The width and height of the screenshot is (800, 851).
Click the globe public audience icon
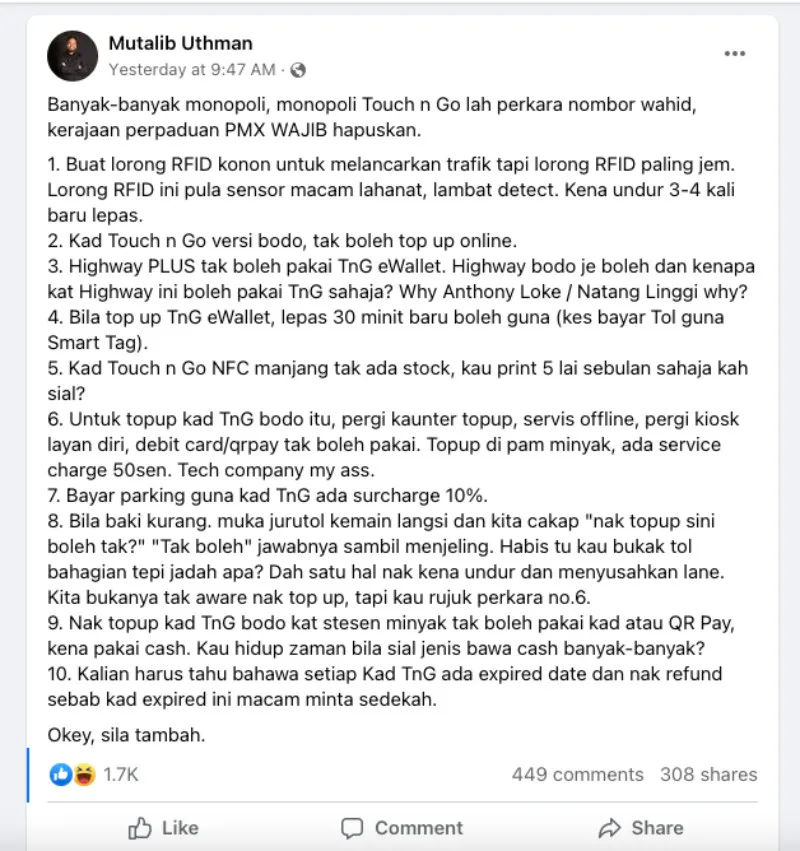click(x=297, y=70)
